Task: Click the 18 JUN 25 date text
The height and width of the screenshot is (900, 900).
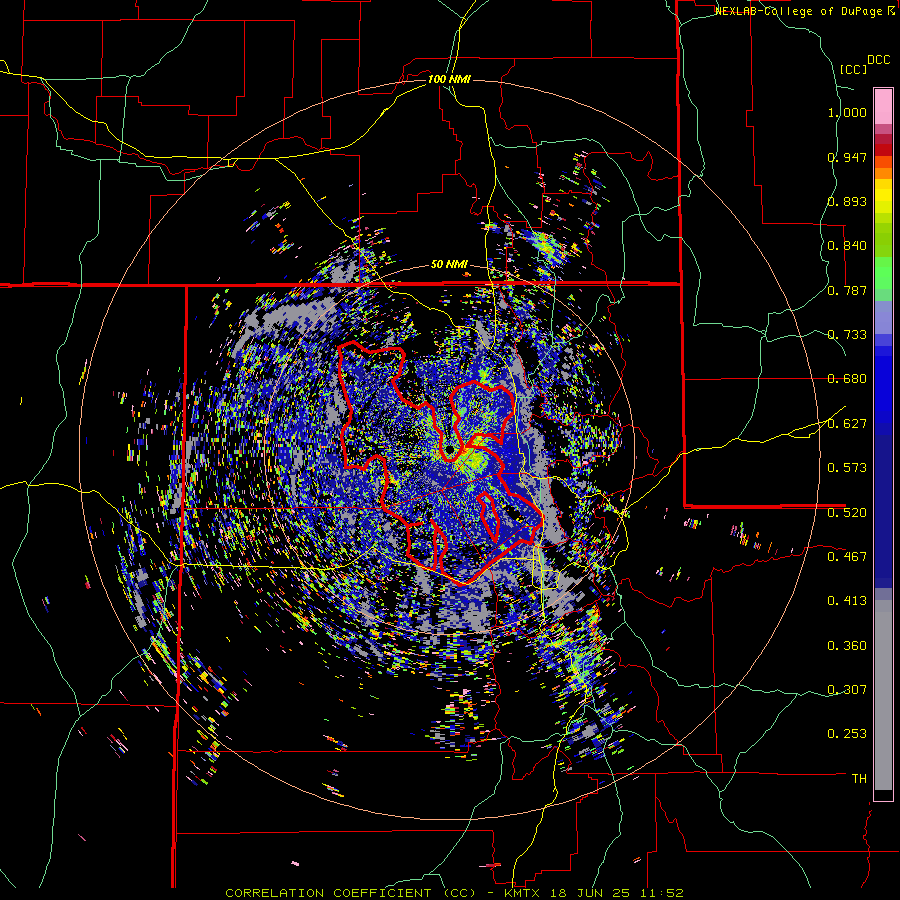Action: pos(591,893)
